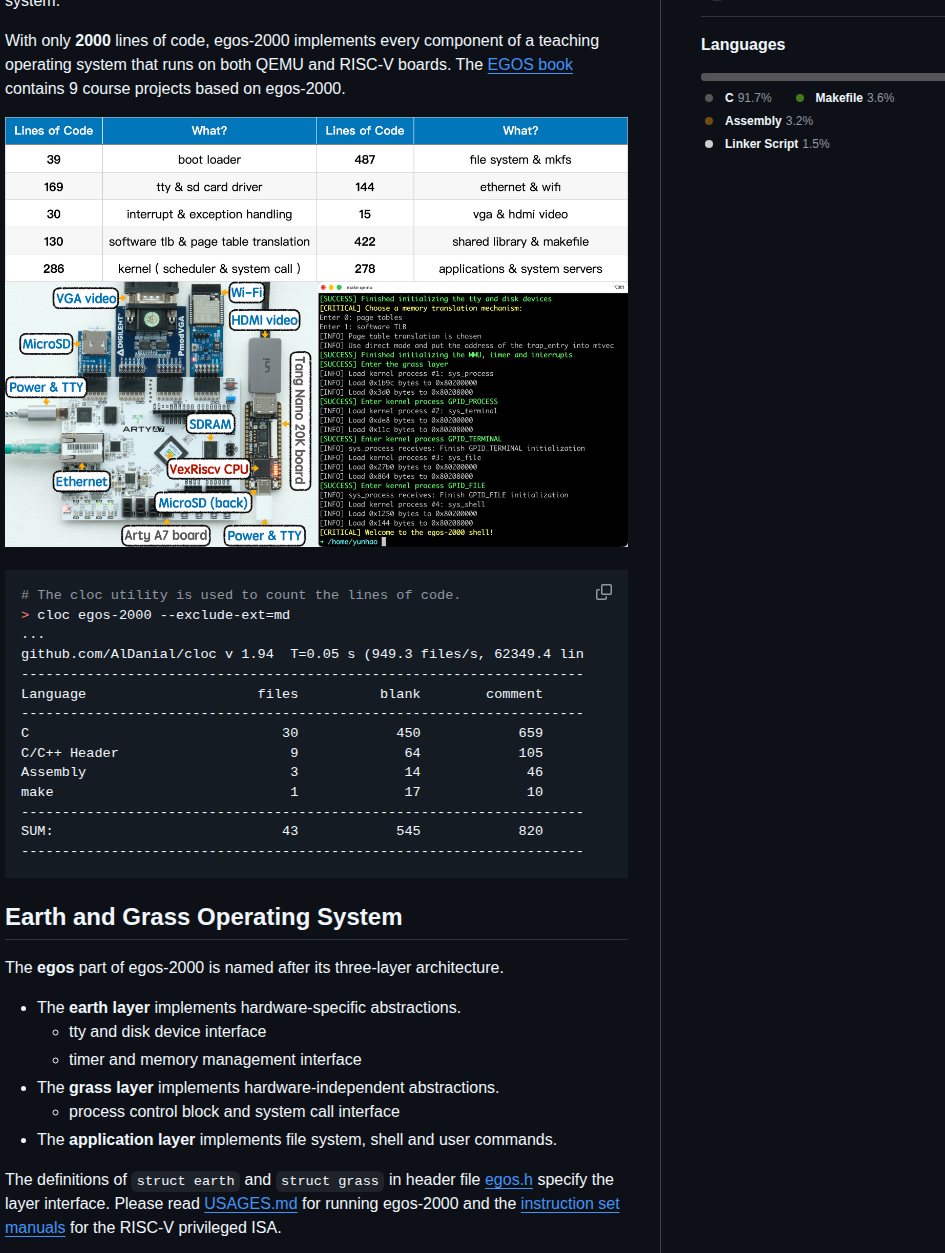
Task: Select Linker Script 1.5% language entry
Action: [x=767, y=144]
